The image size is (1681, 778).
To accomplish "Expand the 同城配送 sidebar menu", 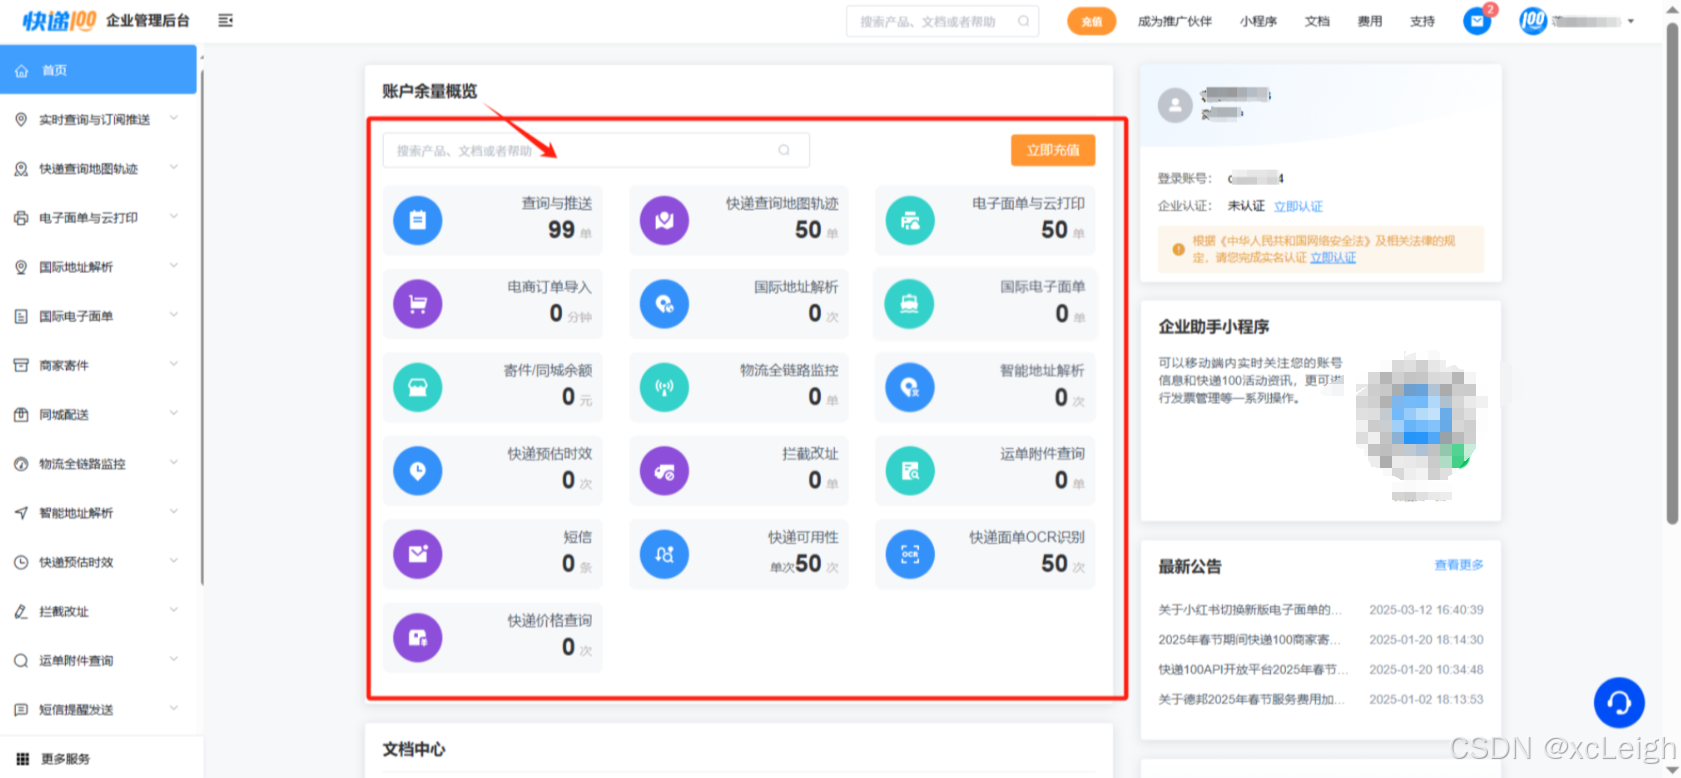I will pos(99,414).
